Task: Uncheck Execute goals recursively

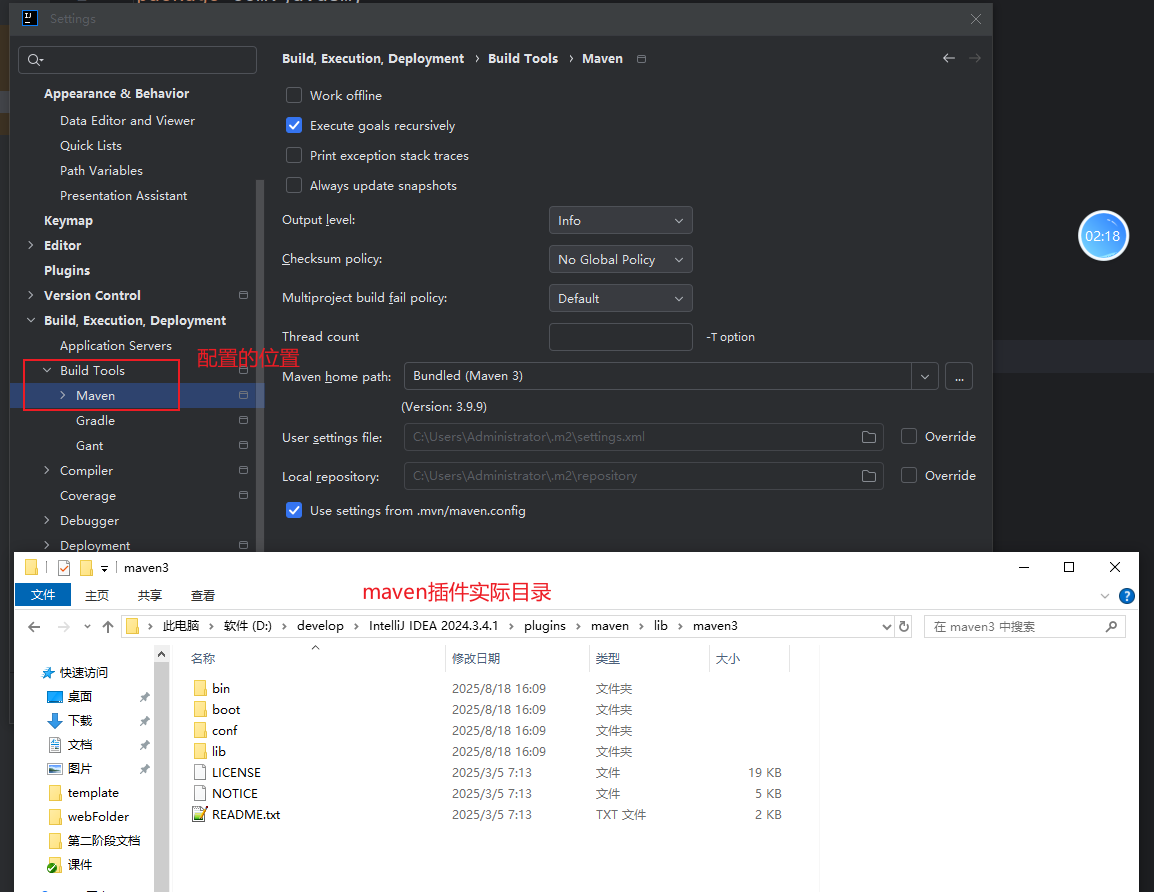Action: pyautogui.click(x=294, y=125)
